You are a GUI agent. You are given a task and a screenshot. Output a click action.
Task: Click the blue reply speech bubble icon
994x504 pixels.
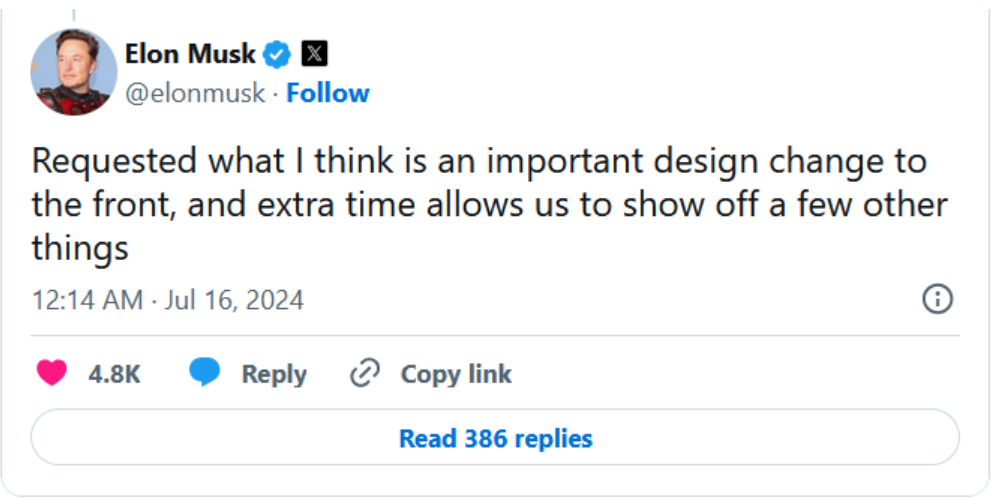point(204,374)
